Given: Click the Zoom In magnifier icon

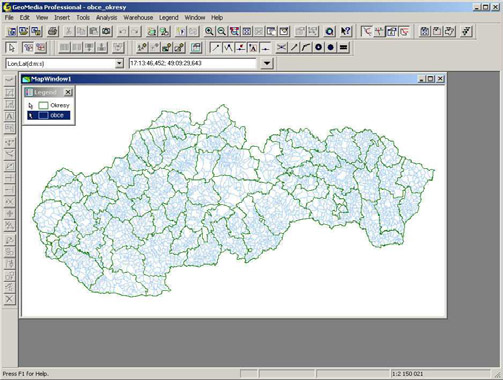Looking at the screenshot, I should pos(209,31).
